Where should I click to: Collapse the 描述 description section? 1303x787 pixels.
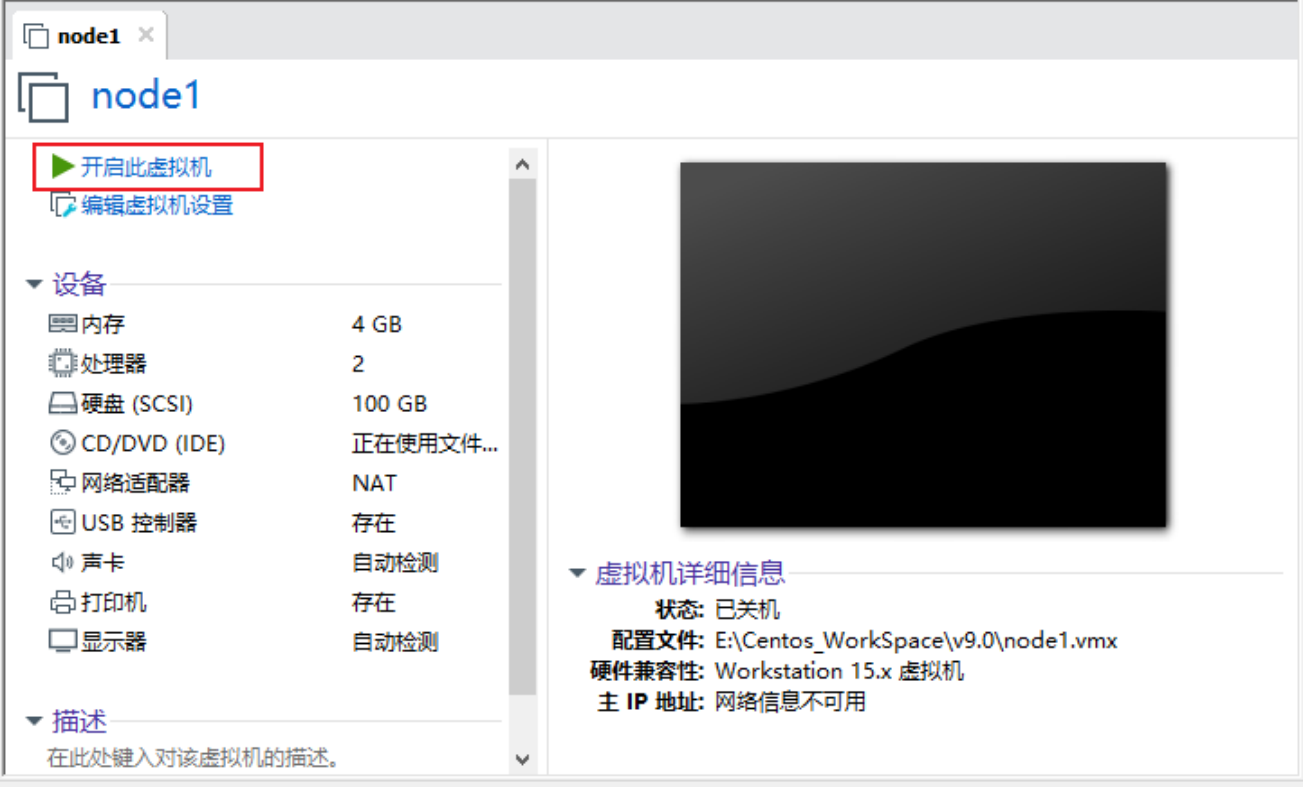[x=34, y=721]
